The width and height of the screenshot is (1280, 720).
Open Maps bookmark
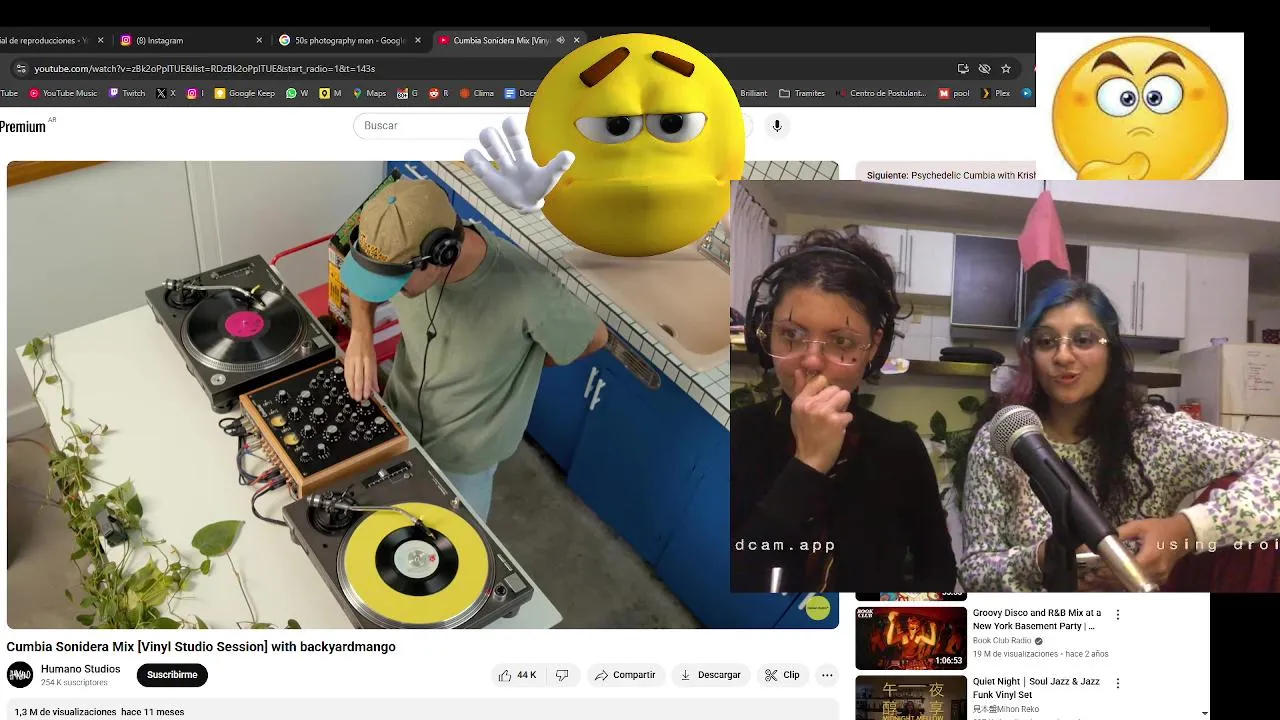(369, 93)
